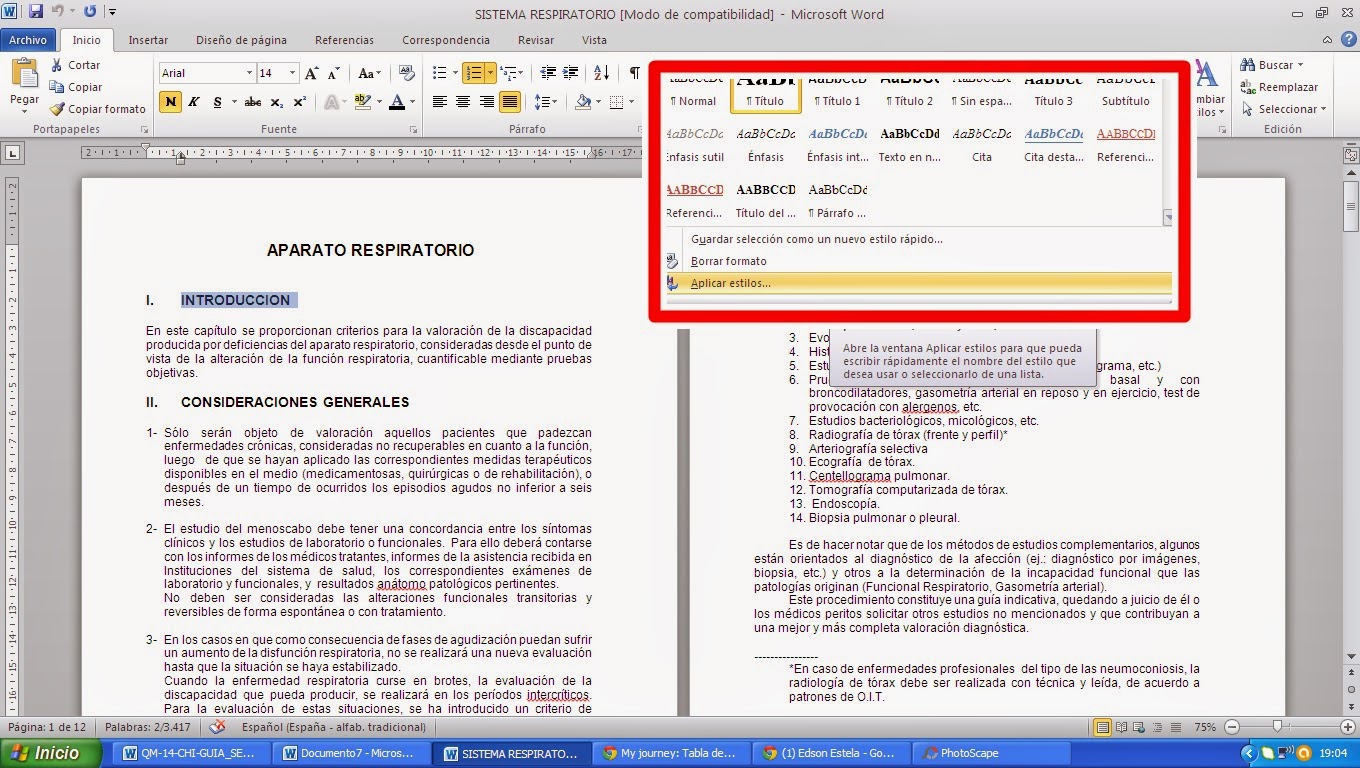This screenshot has width=1360, height=768.
Task: Click Buscar in the Edición group
Action: point(1273,64)
